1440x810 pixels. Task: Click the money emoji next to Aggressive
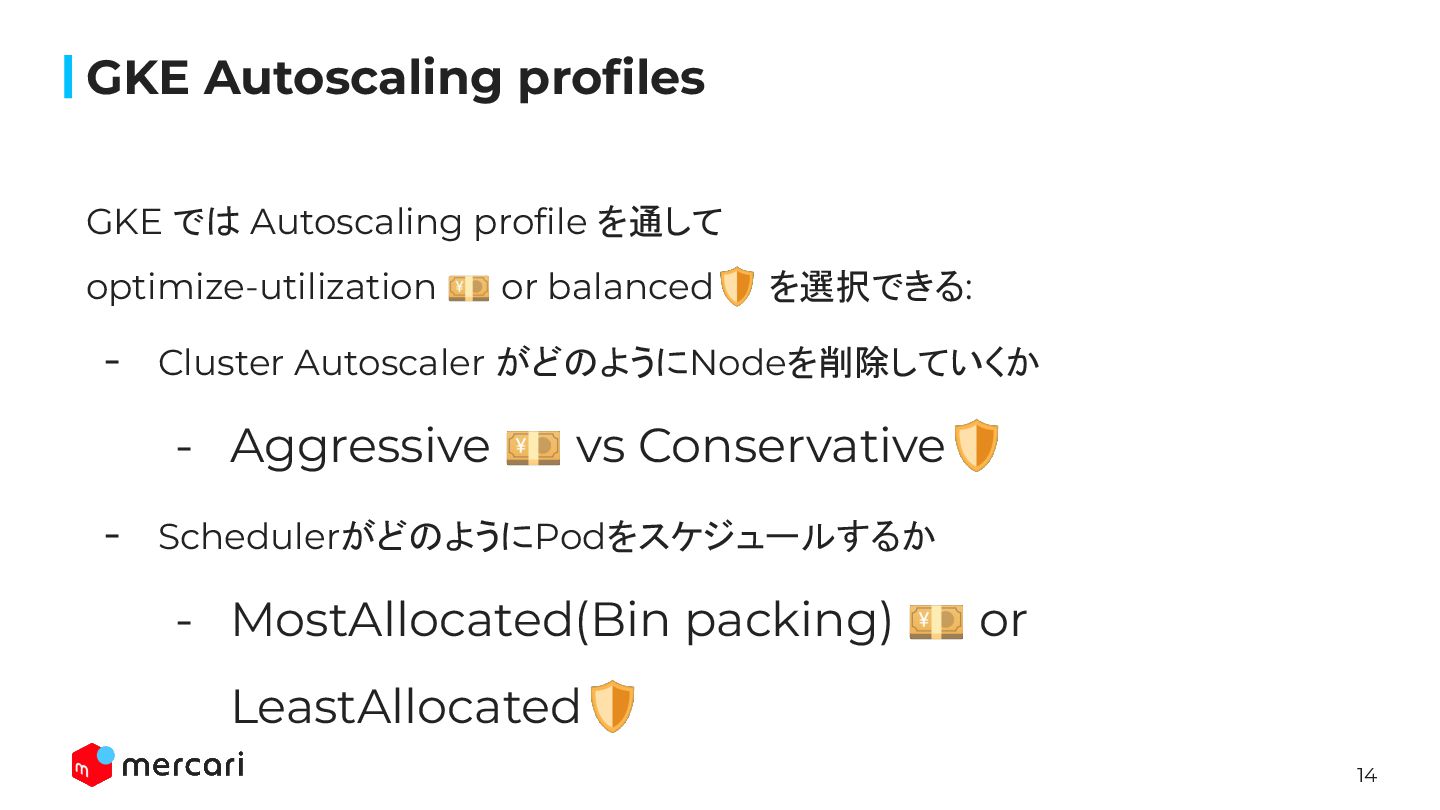(533, 447)
